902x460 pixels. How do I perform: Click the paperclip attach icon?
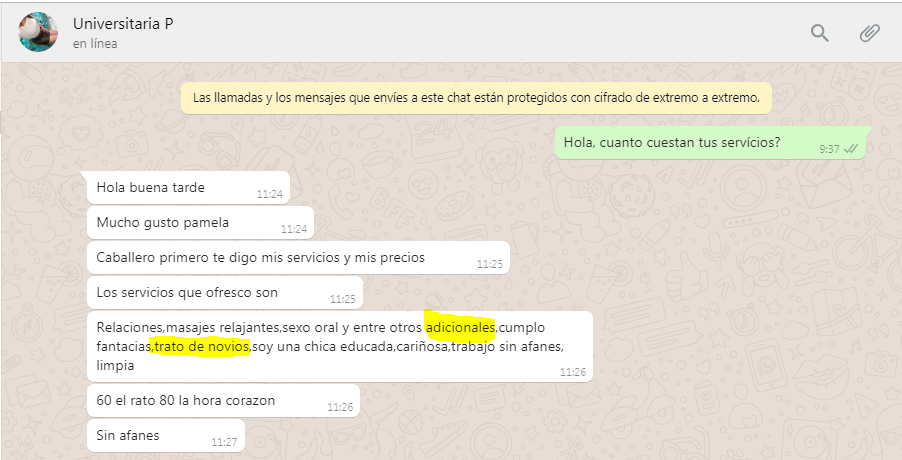pos(869,33)
